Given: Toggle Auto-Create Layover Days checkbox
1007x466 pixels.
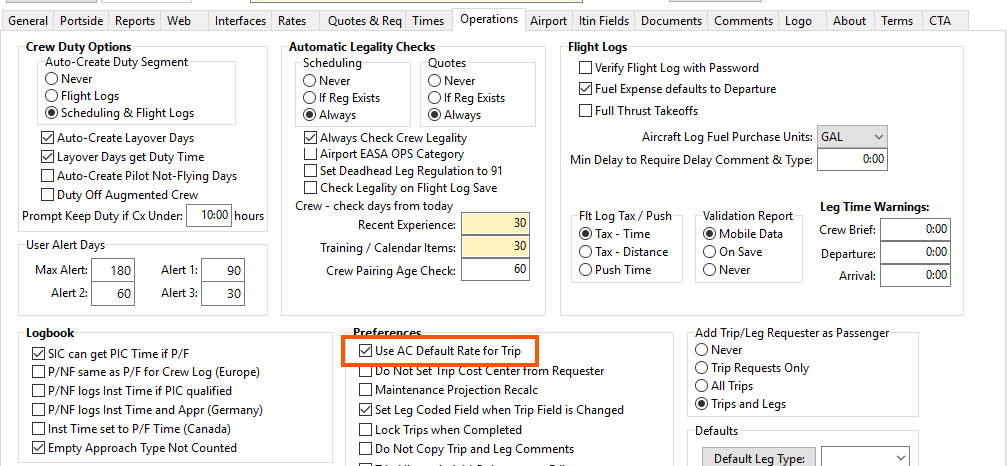Looking at the screenshot, I should pyautogui.click(x=47, y=138).
